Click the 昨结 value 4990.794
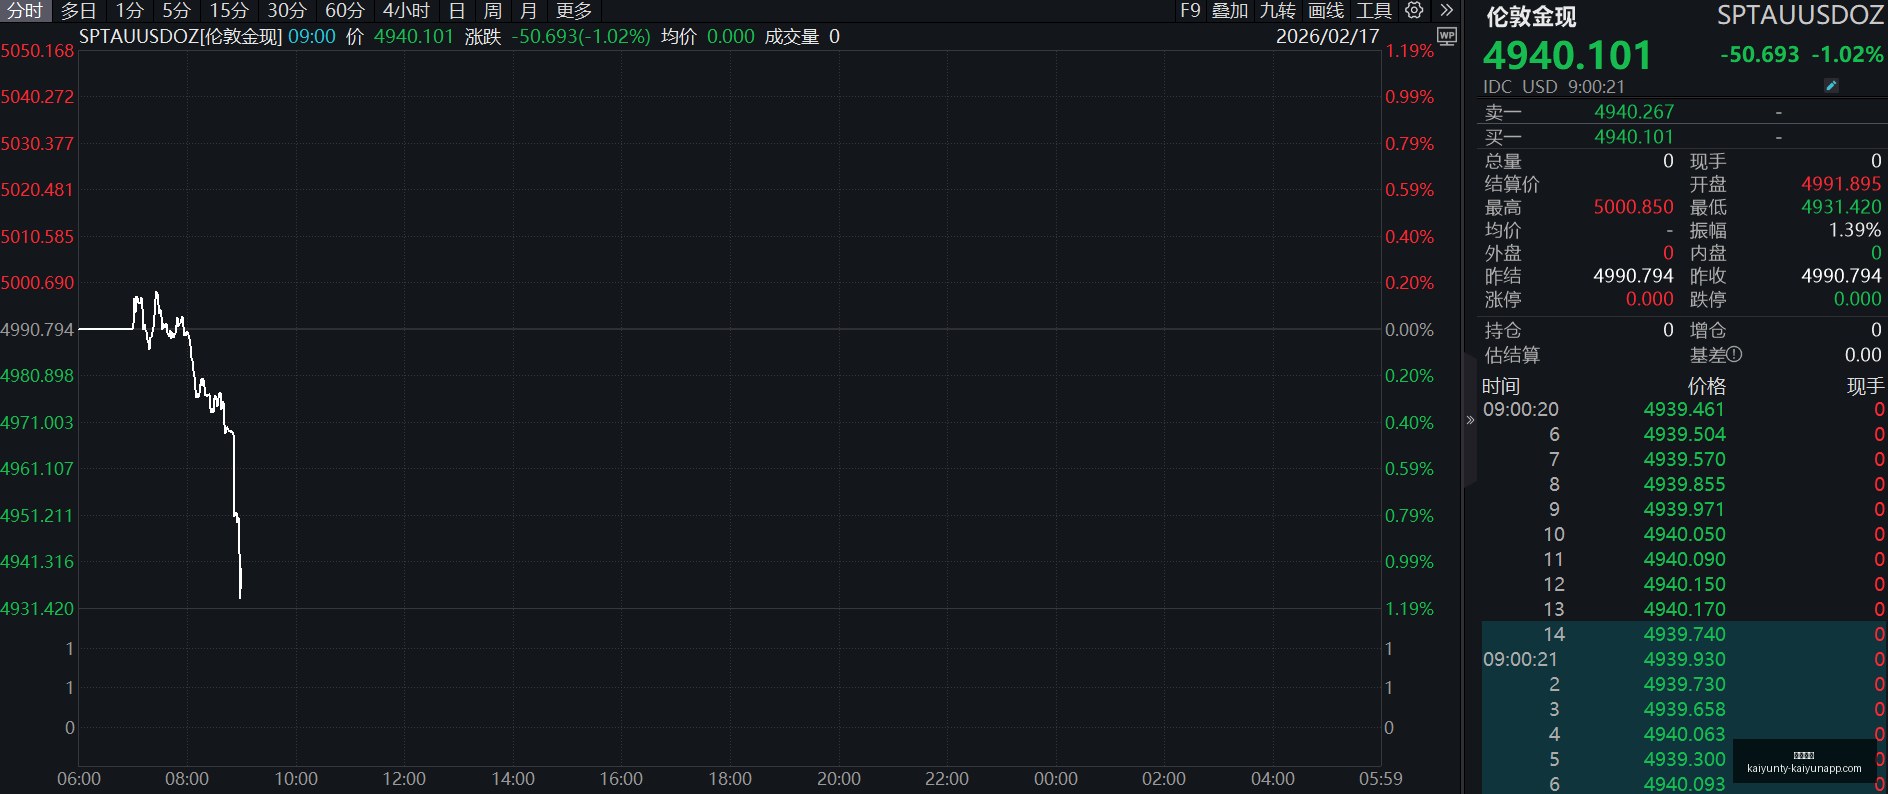Viewport: 1888px width, 794px height. pos(1633,276)
